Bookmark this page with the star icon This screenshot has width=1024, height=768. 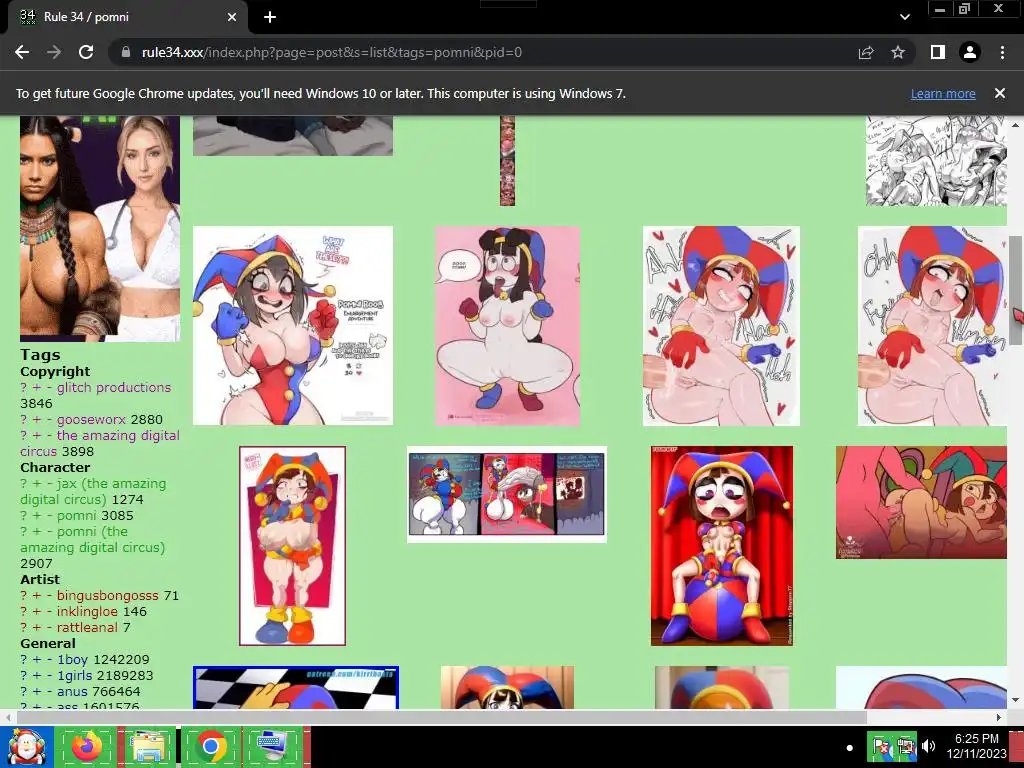tap(898, 52)
